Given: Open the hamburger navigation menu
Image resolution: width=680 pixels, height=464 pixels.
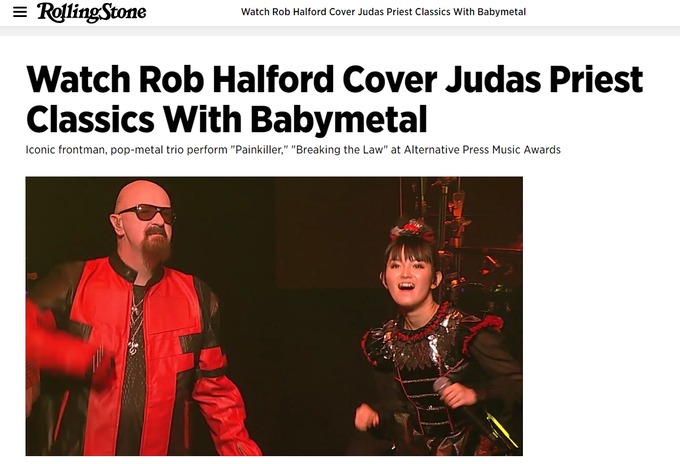Looking at the screenshot, I should 20,12.
